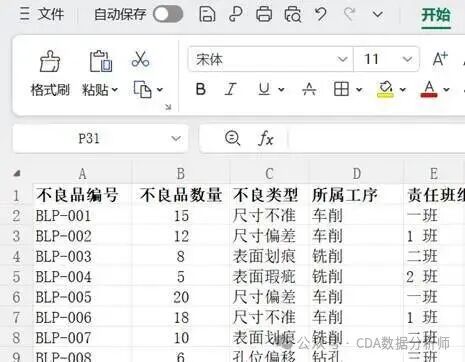The height and width of the screenshot is (362, 465).
Task: Open the fill color dropdown arrow
Action: [x=403, y=89]
